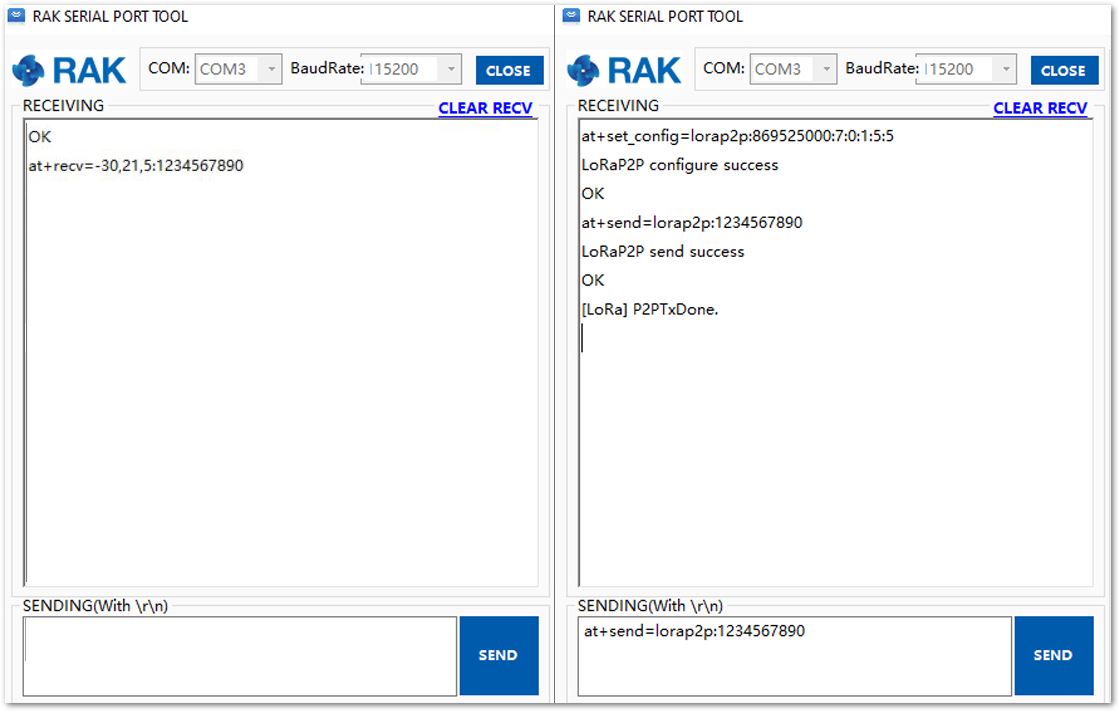Click the app icon in right window title bar
This screenshot has height=712, width=1120.
(571, 15)
